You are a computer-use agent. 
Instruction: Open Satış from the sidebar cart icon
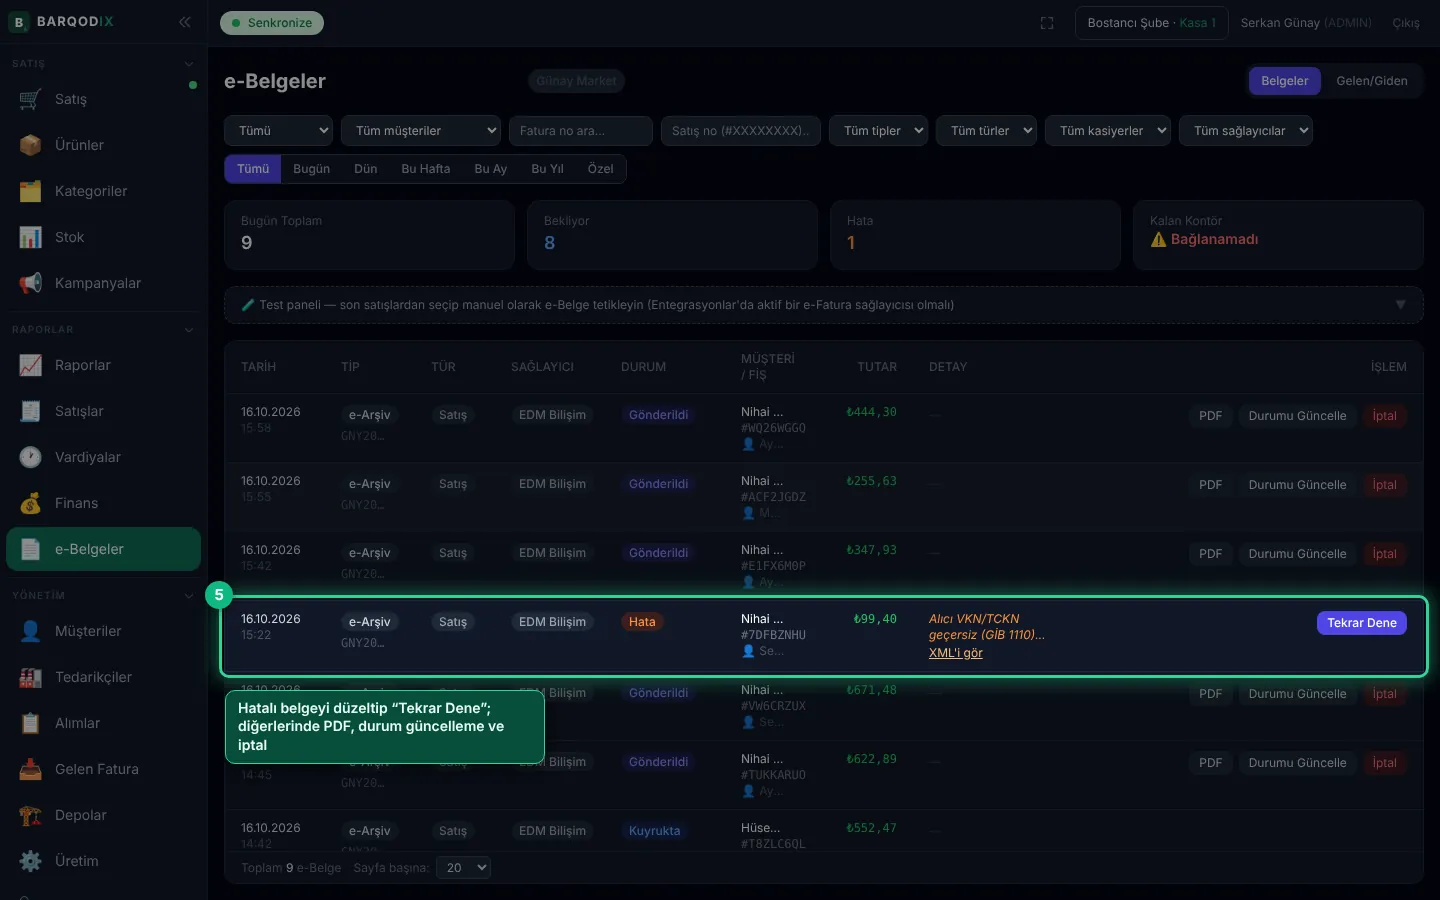(30, 99)
